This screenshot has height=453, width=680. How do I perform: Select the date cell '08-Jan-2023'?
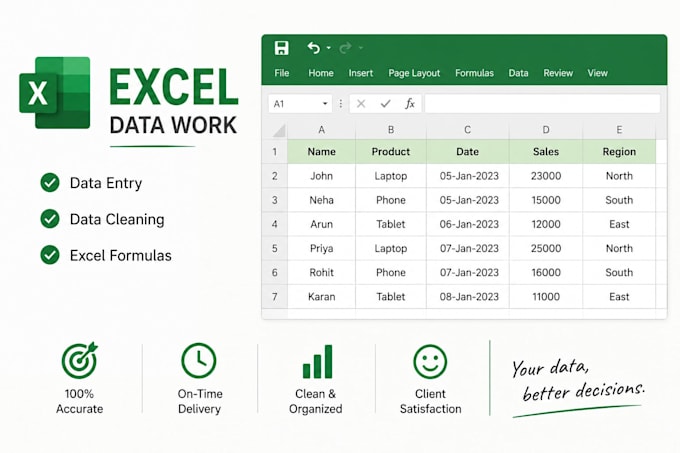pyautogui.click(x=468, y=297)
